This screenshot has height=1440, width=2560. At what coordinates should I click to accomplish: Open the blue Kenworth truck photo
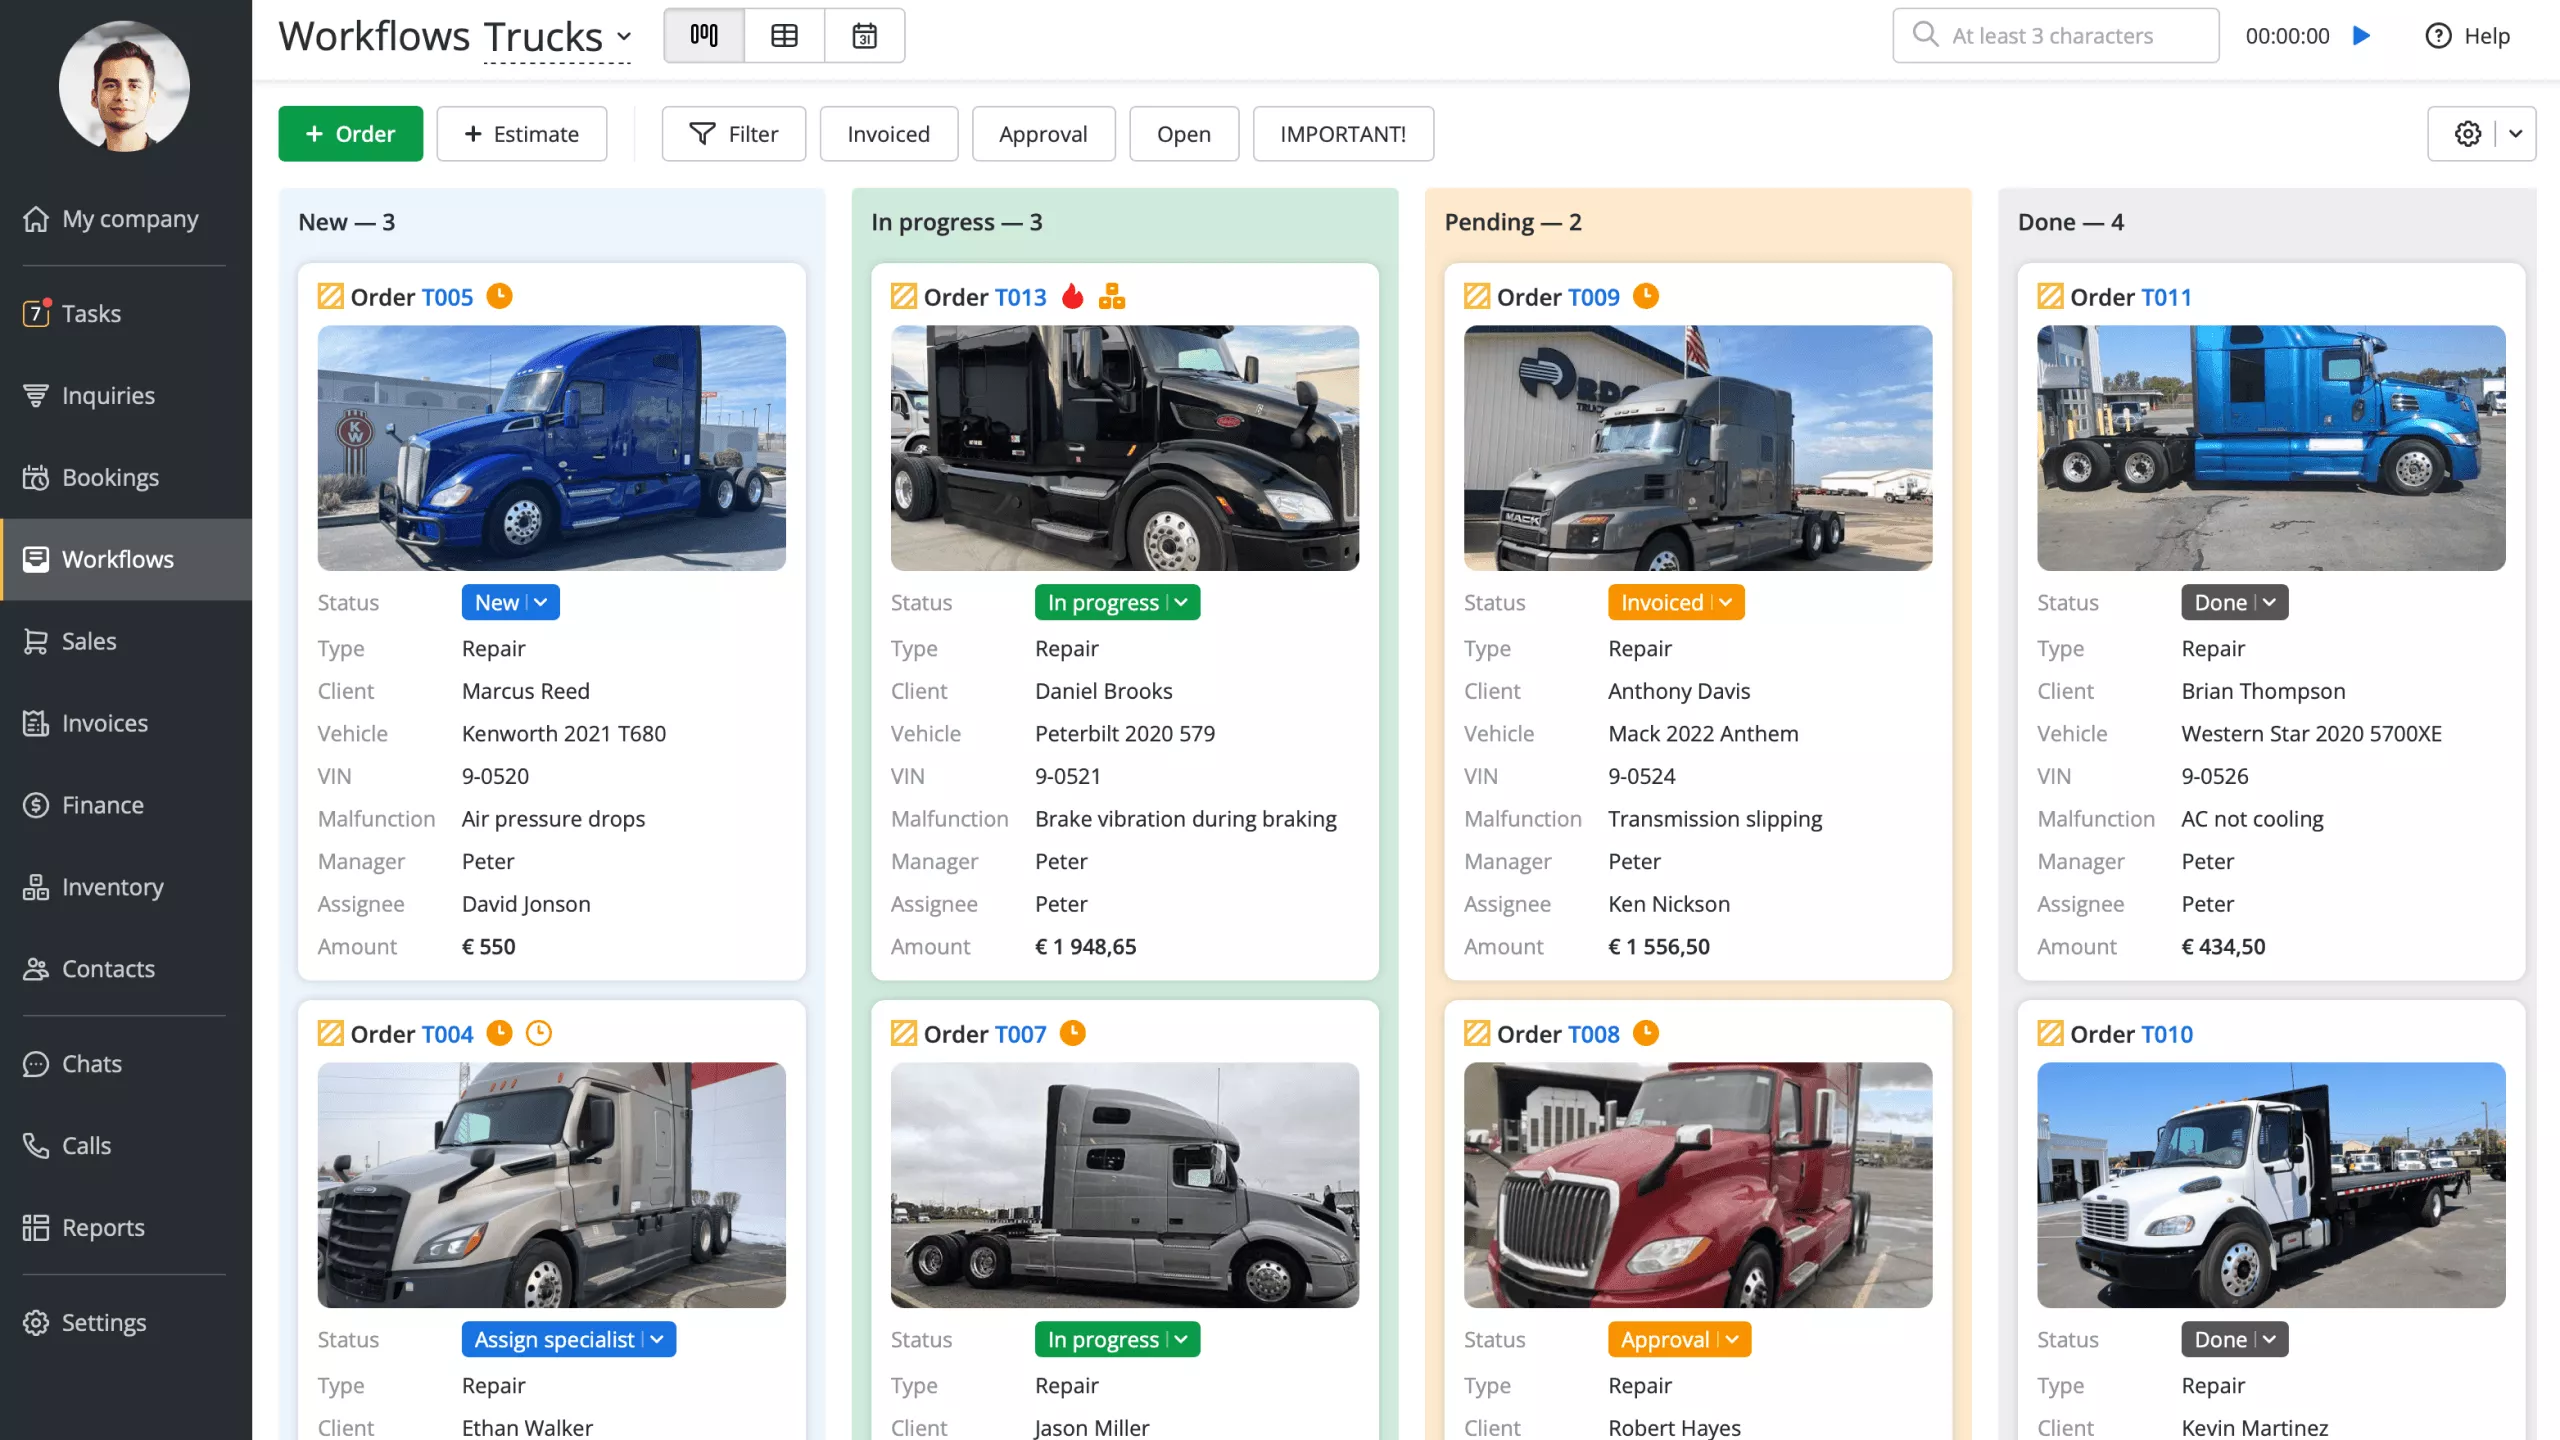pos(552,448)
